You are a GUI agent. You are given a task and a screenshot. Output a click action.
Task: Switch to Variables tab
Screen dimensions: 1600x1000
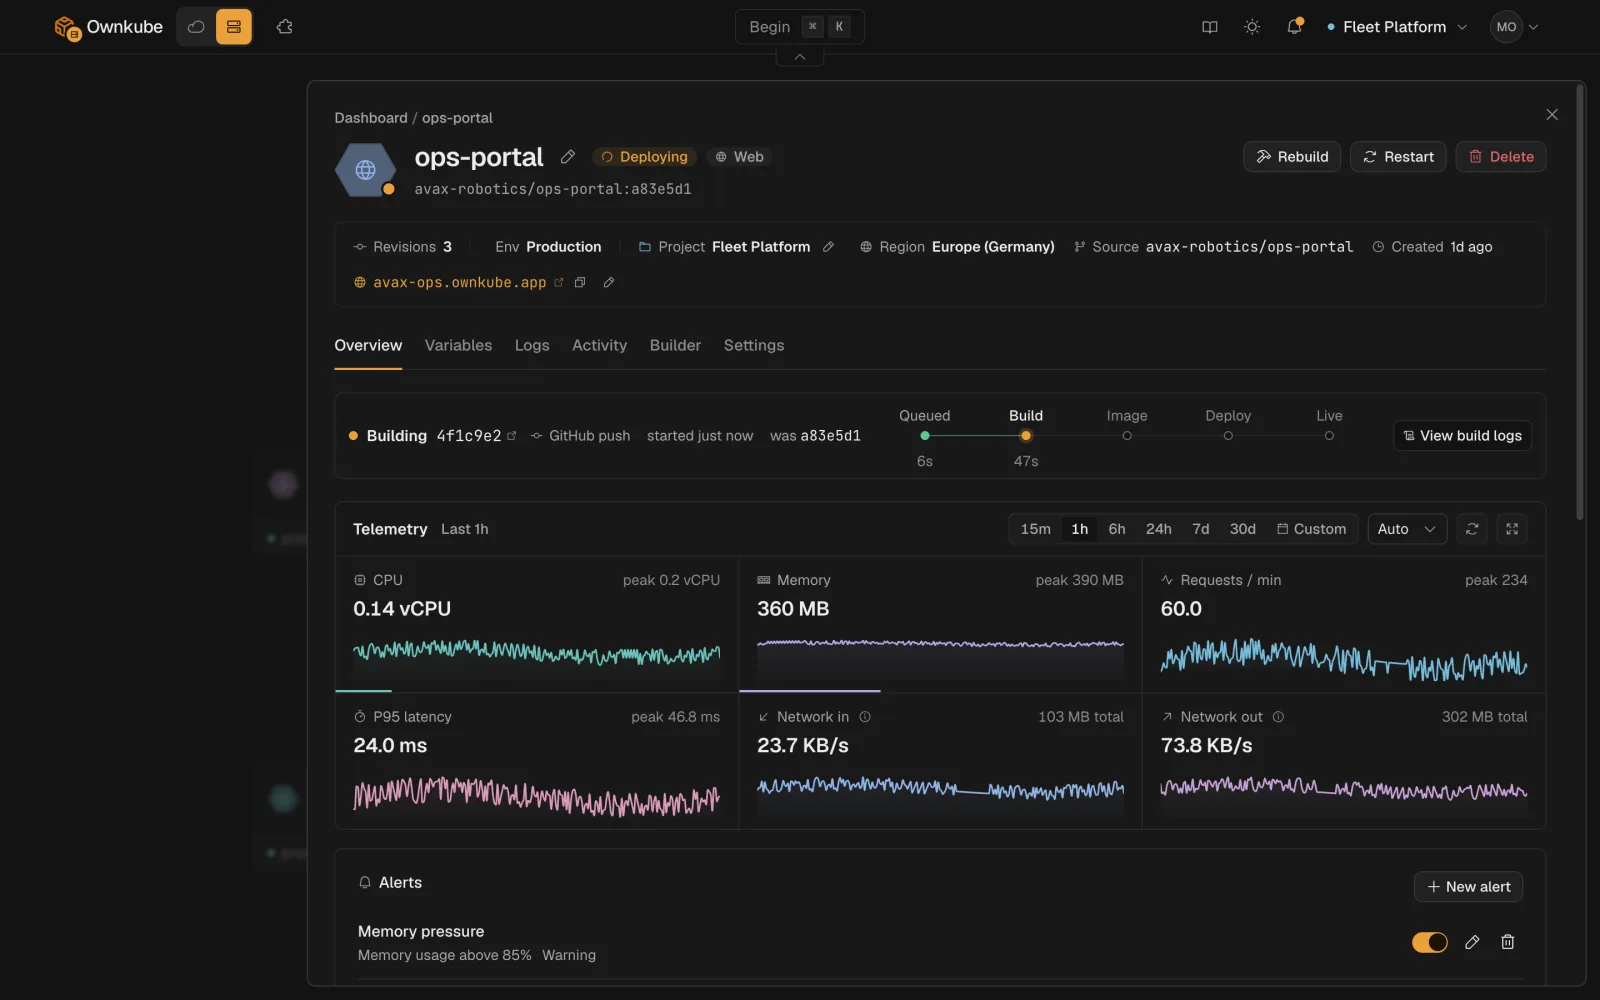click(x=458, y=345)
